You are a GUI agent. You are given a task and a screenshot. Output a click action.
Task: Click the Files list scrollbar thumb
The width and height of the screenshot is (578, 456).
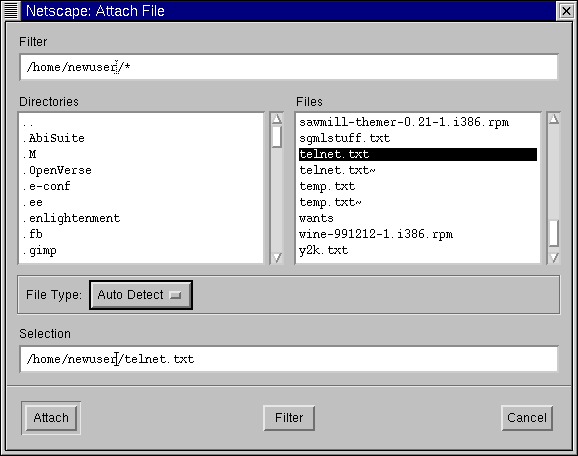point(554,233)
